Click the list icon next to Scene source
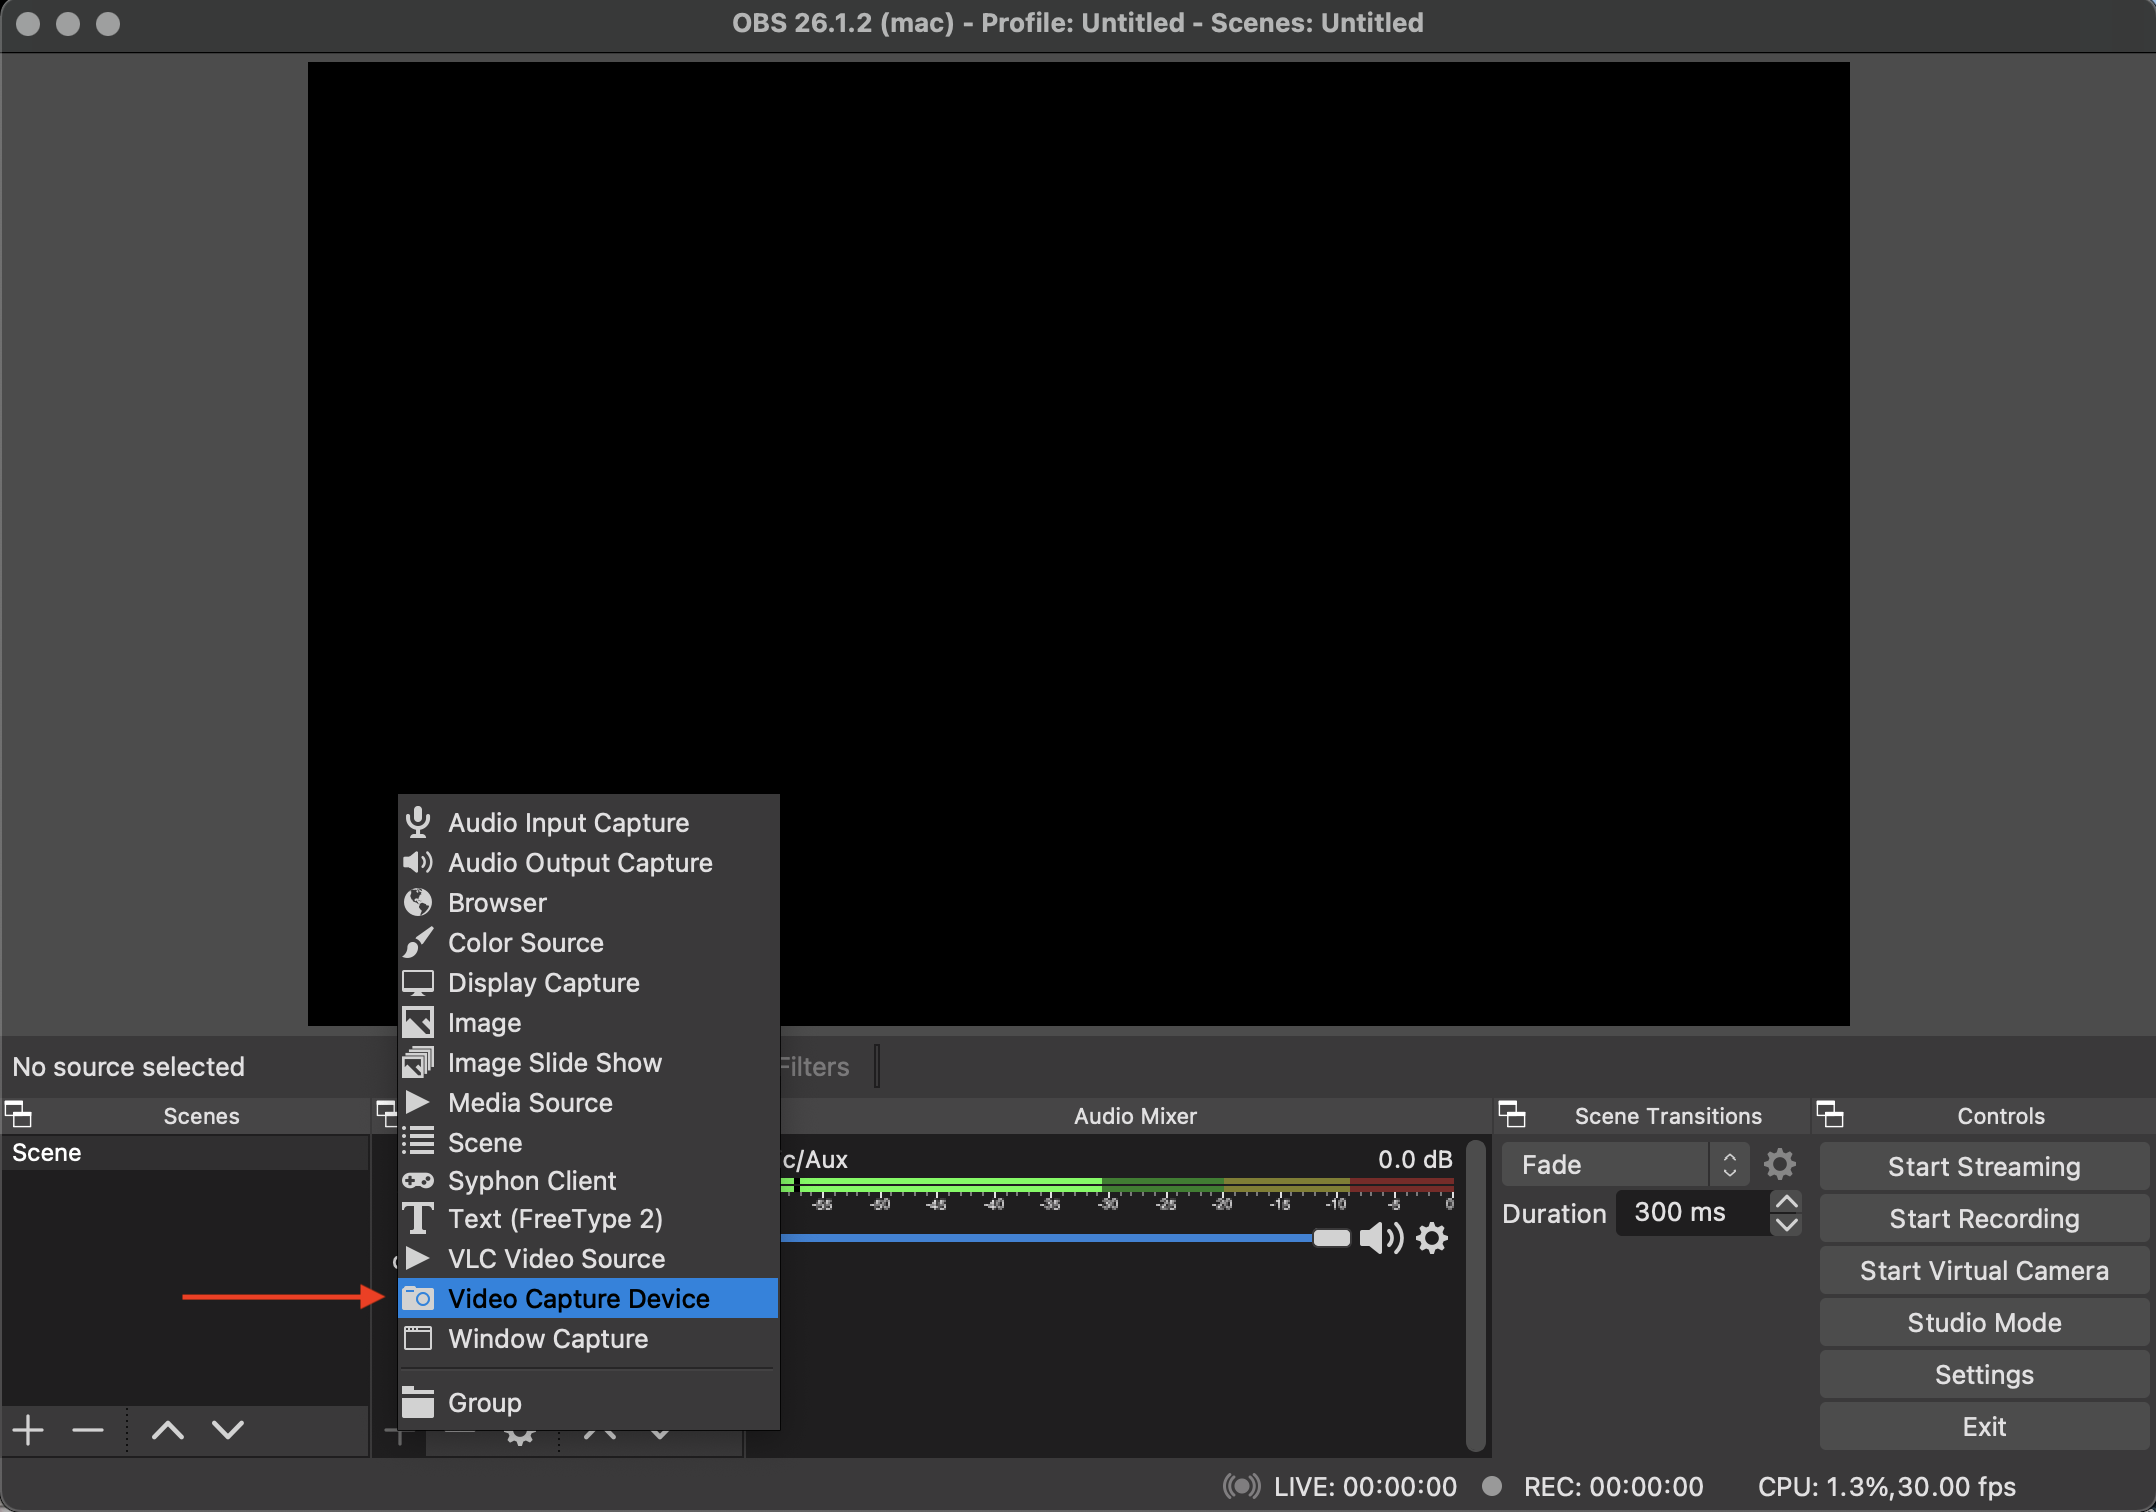Viewport: 2156px width, 1512px height. click(x=418, y=1141)
